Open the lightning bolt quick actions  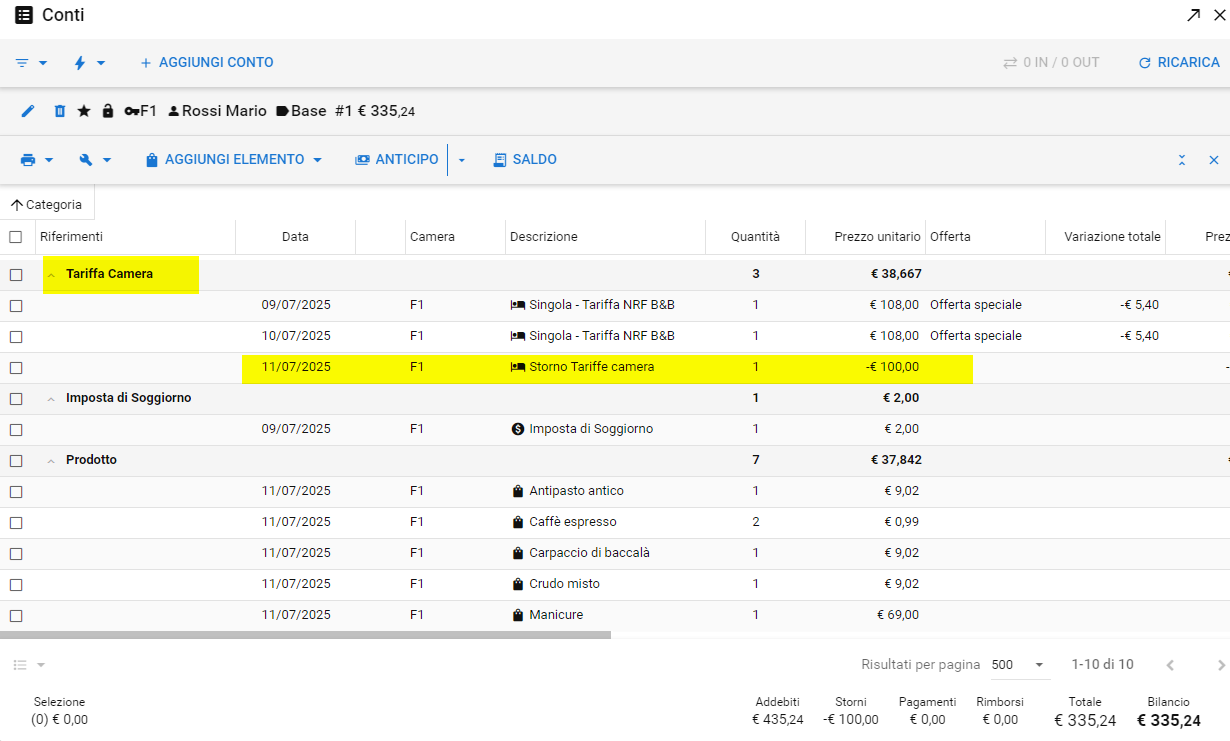89,63
